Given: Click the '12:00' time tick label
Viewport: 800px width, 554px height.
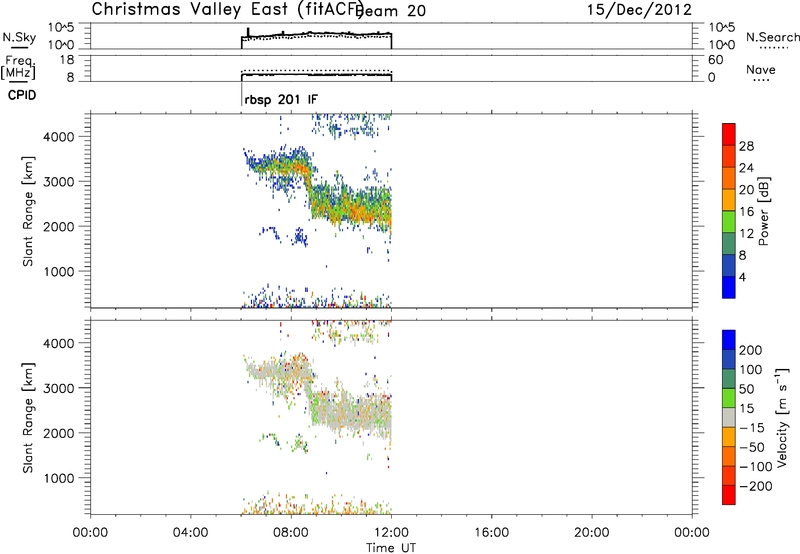Looking at the screenshot, I should pos(391,533).
